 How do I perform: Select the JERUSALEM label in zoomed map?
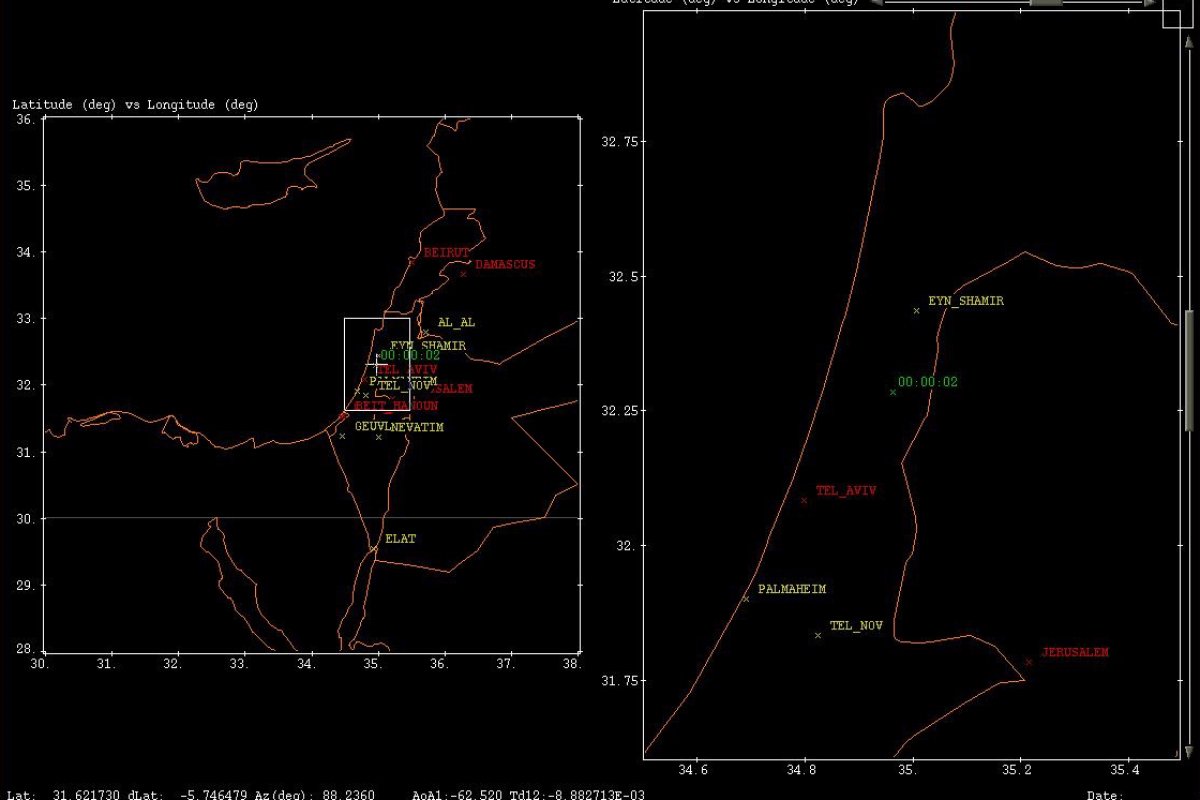1075,652
